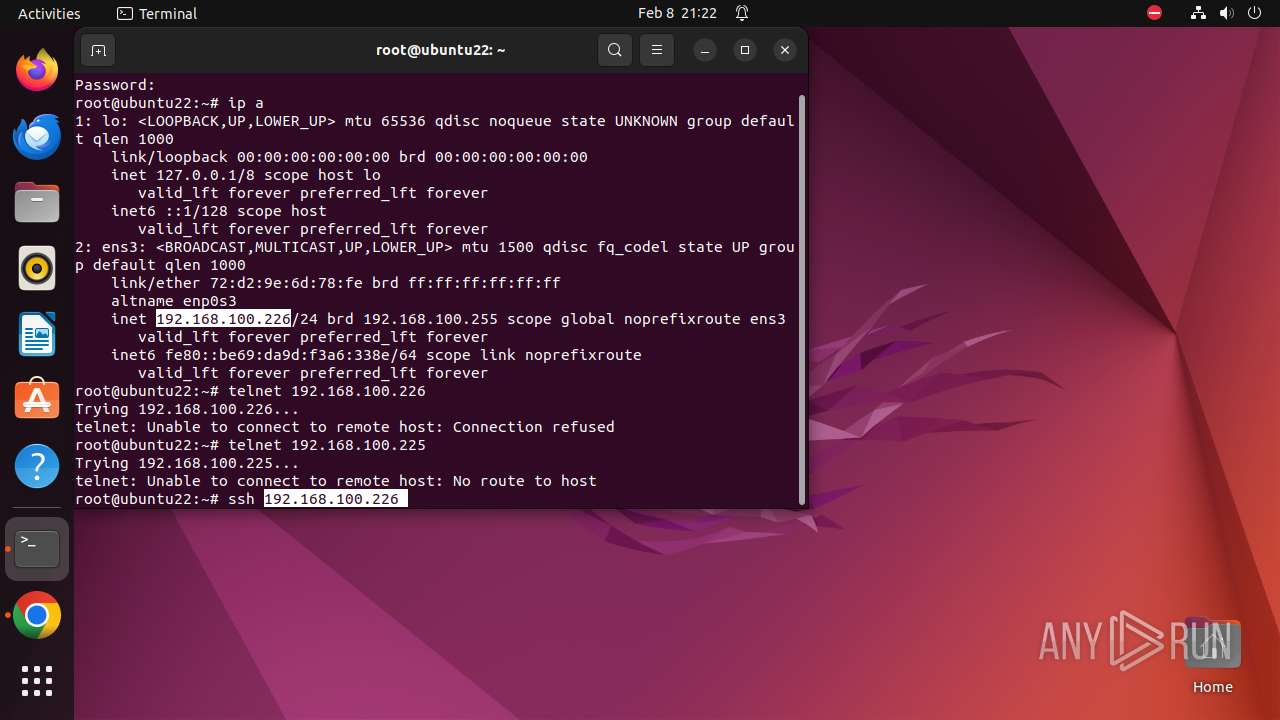Open the Home folder on desktop
1280x720 pixels.
click(x=1212, y=657)
